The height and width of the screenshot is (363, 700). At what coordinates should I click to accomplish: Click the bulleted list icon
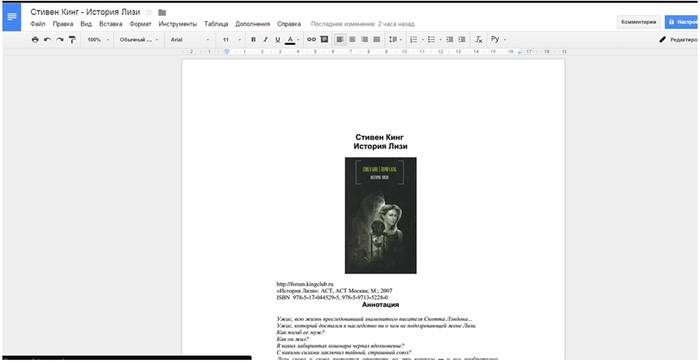pyautogui.click(x=431, y=40)
